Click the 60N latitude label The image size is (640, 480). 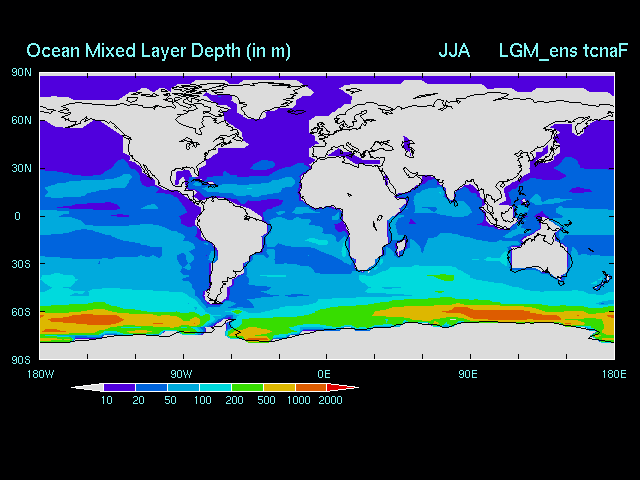coord(21,120)
